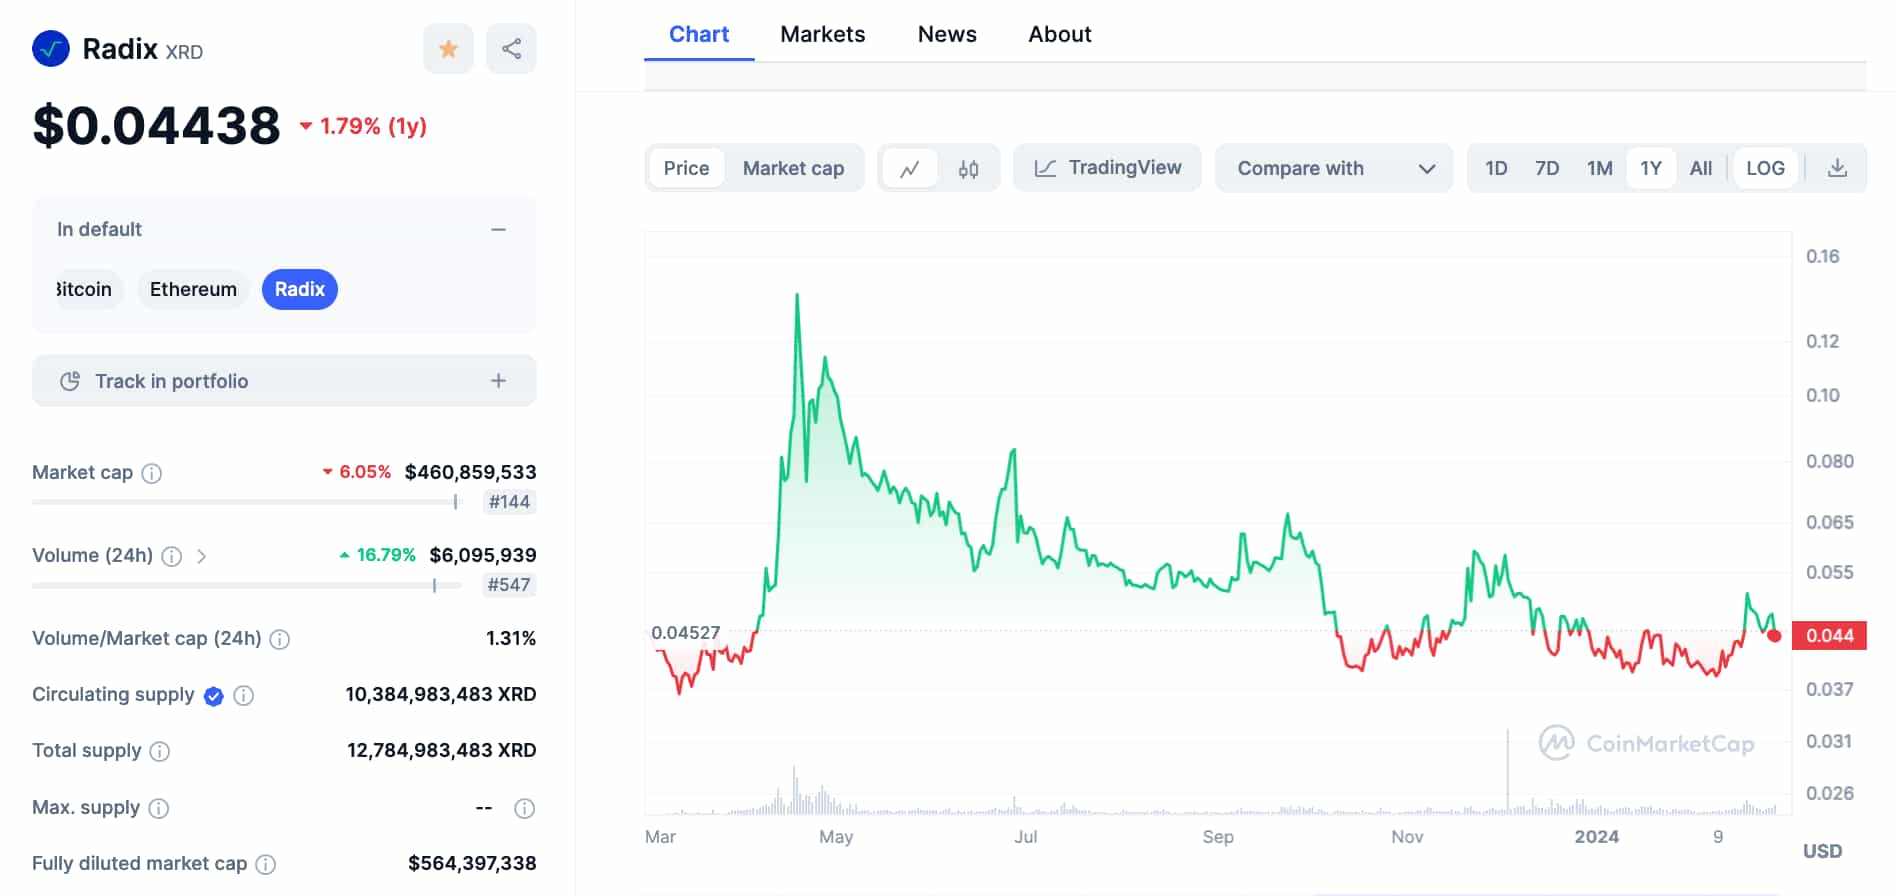
Task: Click the 10,384,983,483 XRD value
Action: (441, 694)
